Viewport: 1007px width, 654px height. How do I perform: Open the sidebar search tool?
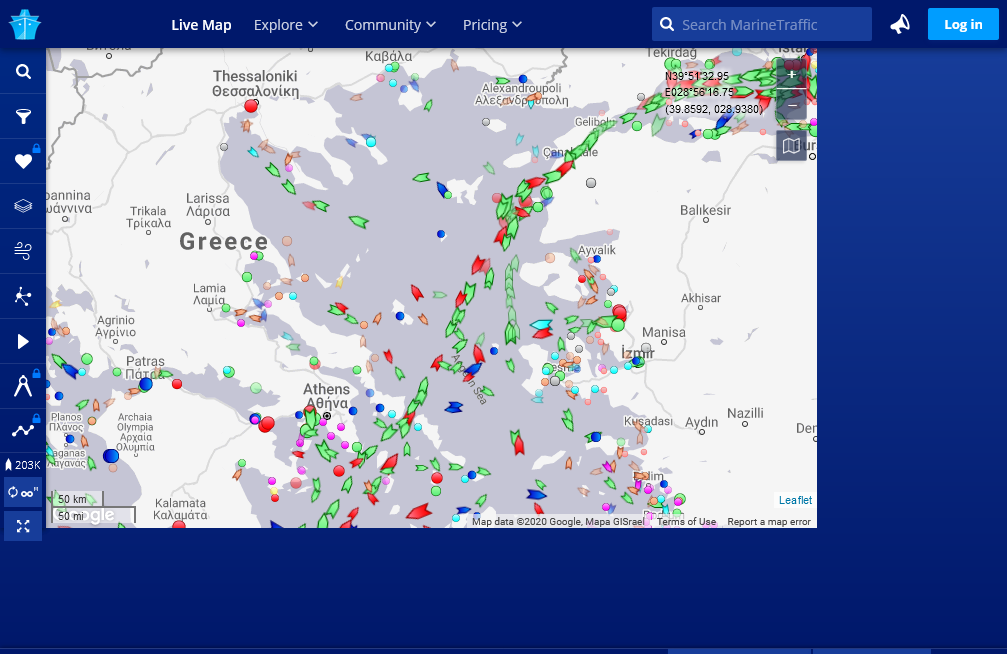pos(23,71)
